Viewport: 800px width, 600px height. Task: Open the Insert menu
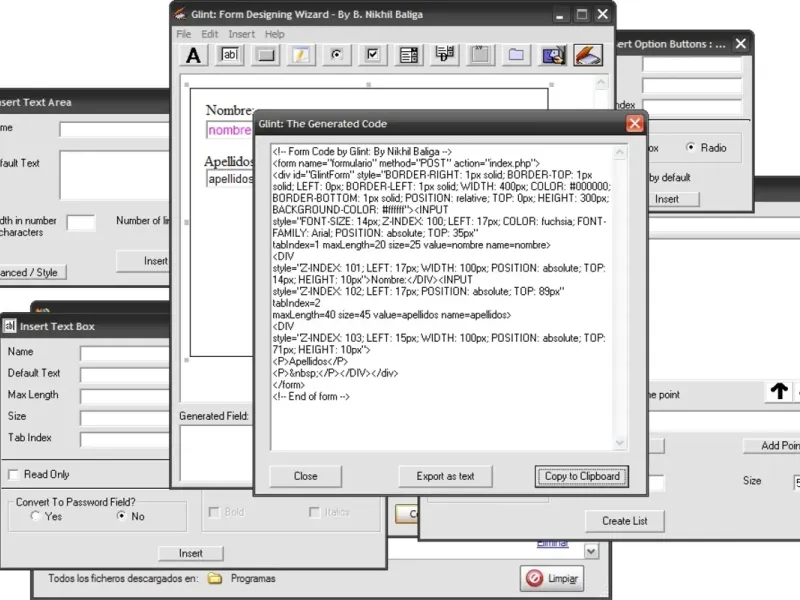tap(241, 34)
